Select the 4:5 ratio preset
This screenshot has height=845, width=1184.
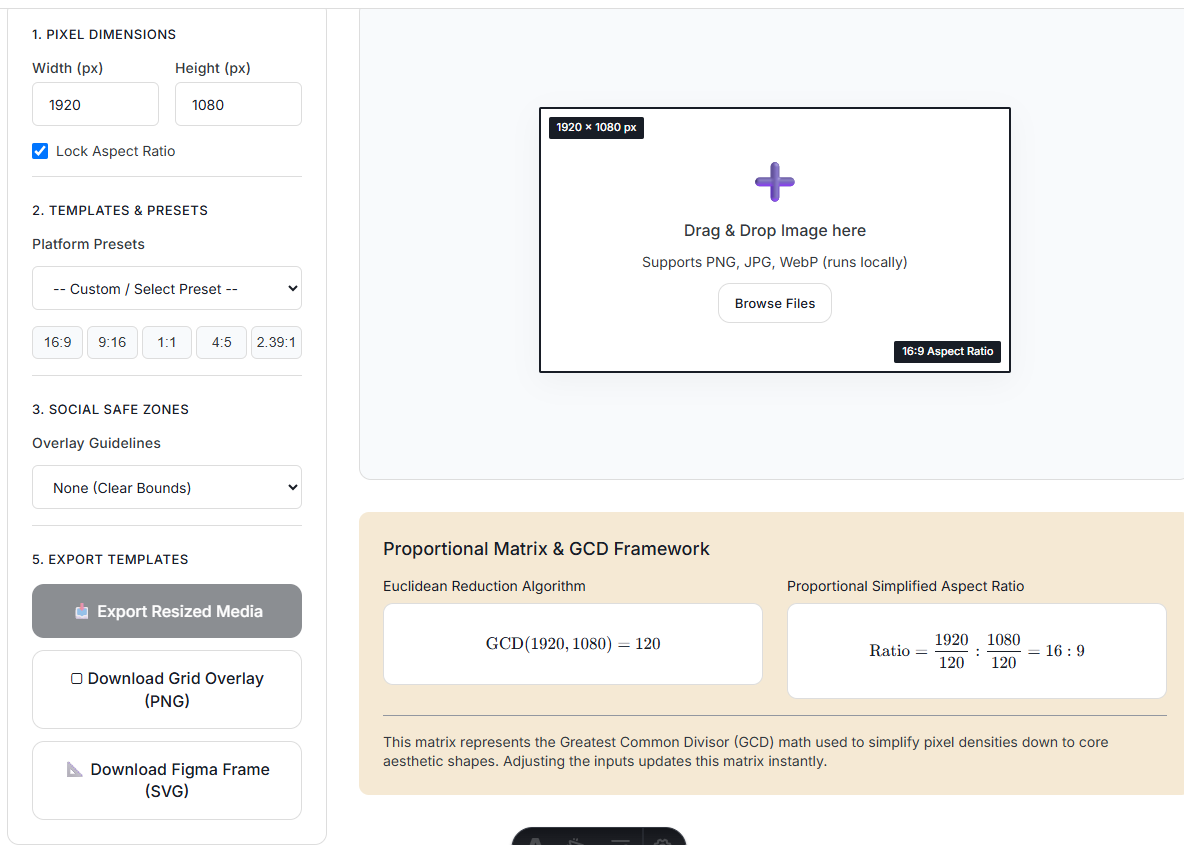click(x=221, y=342)
